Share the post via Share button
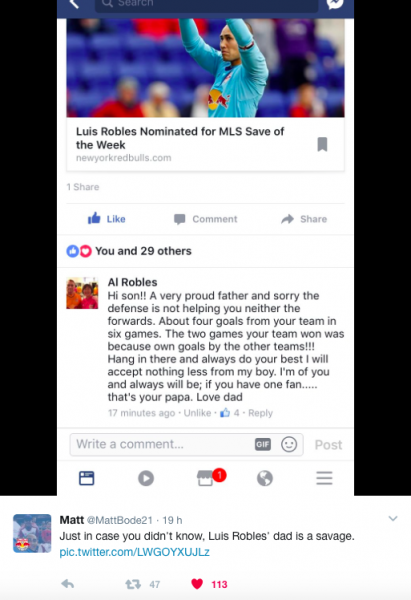 click(304, 219)
